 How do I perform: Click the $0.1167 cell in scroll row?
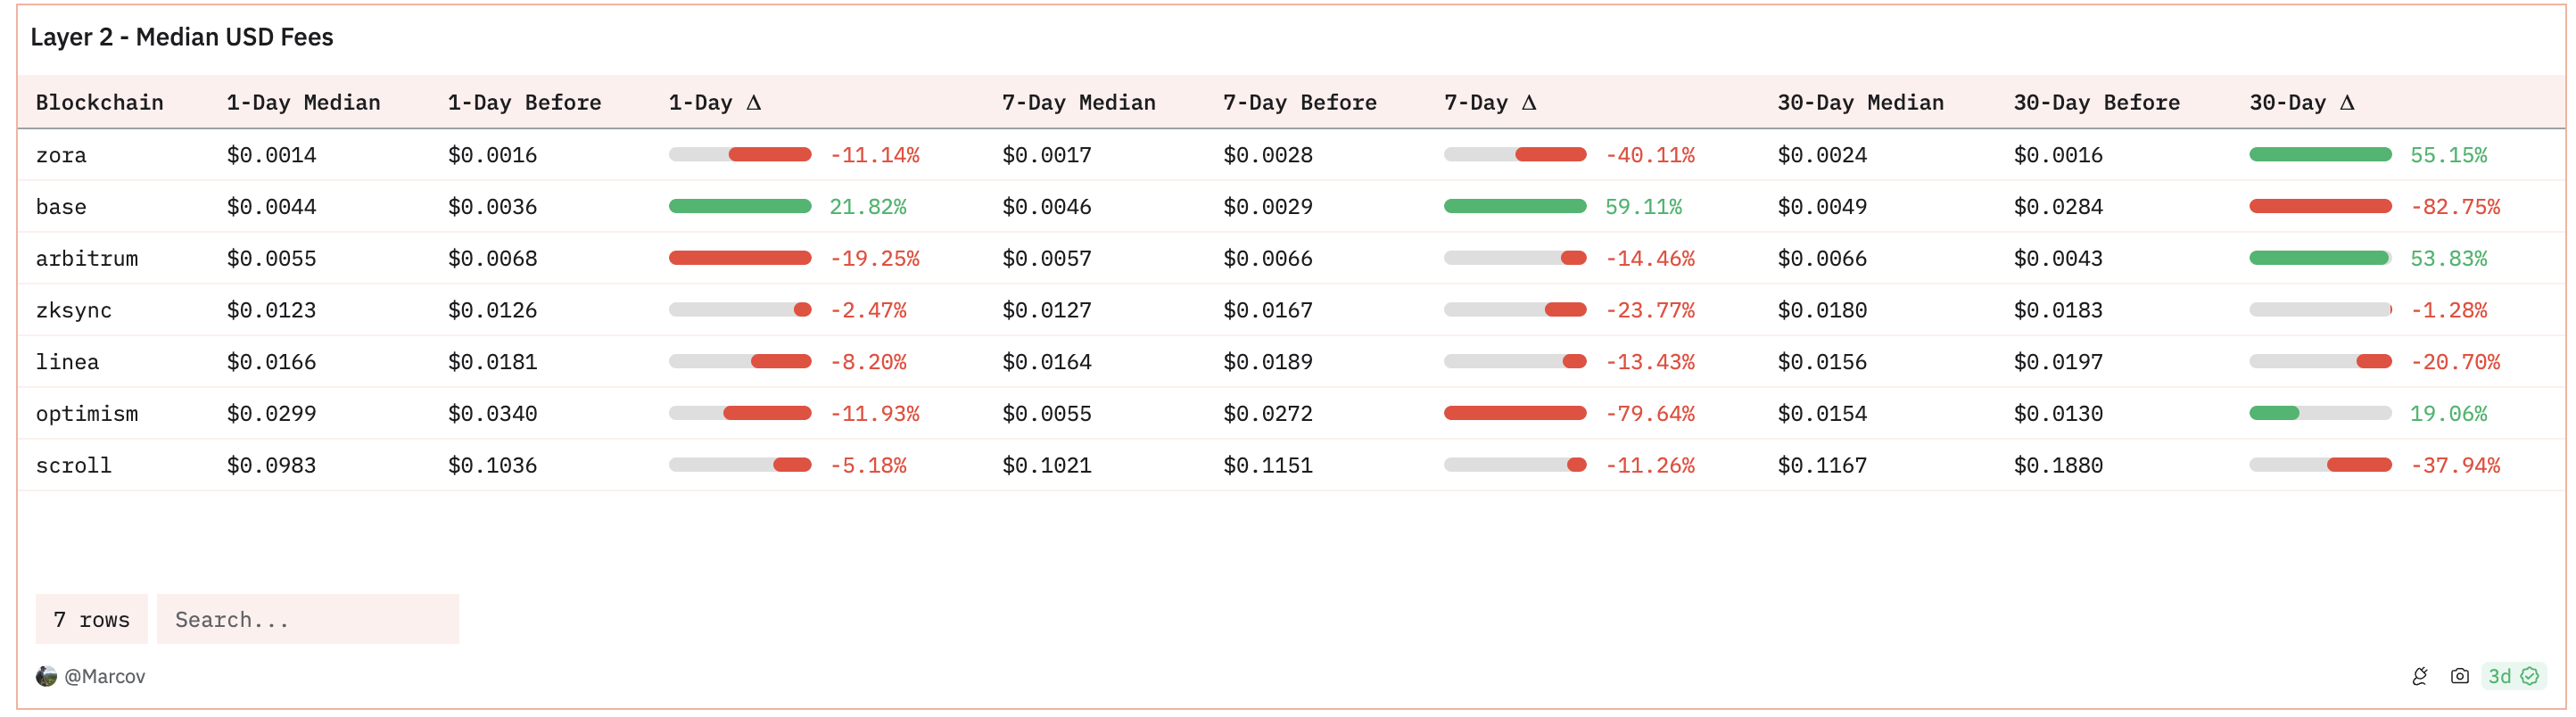pyautogui.click(x=1823, y=466)
